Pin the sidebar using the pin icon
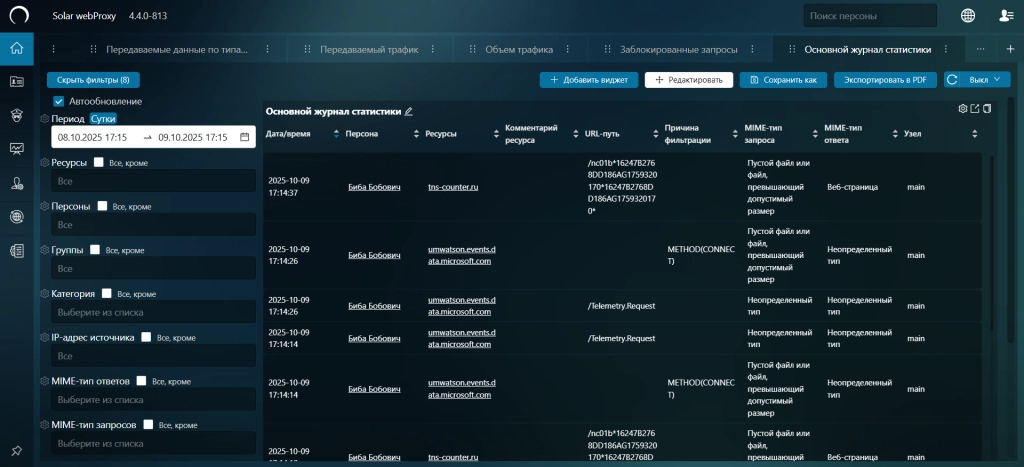 tap(16, 450)
